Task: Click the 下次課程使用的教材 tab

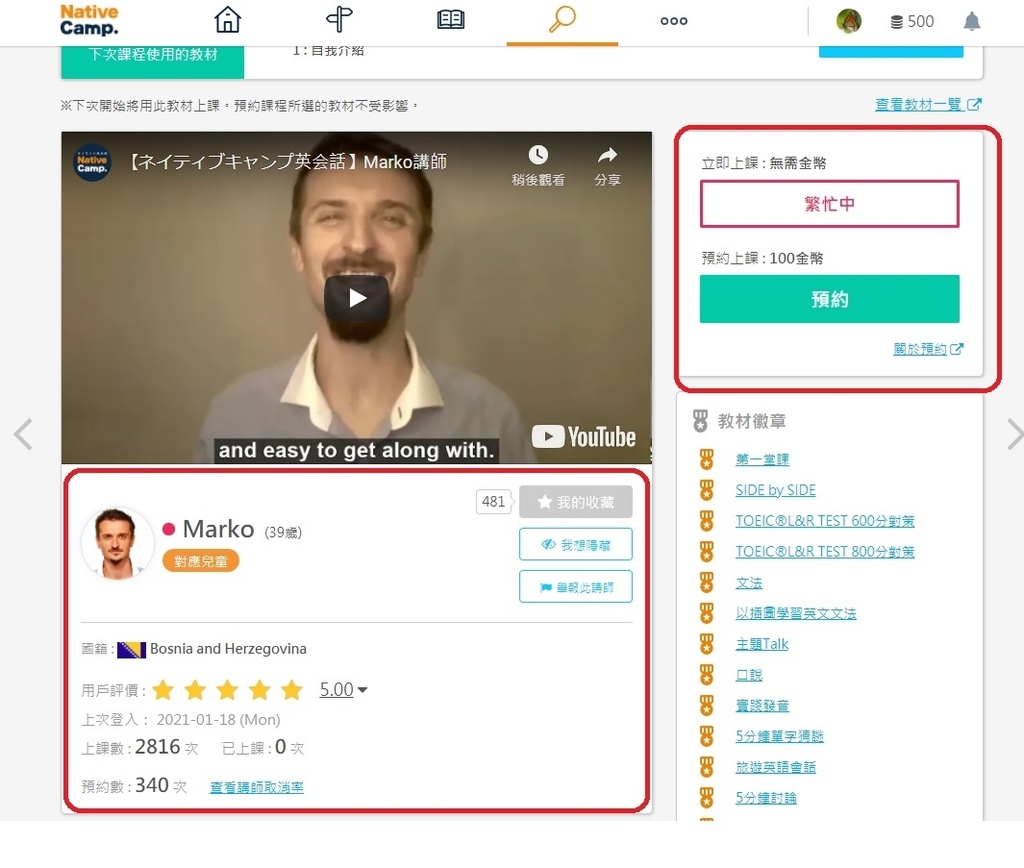Action: coord(152,61)
